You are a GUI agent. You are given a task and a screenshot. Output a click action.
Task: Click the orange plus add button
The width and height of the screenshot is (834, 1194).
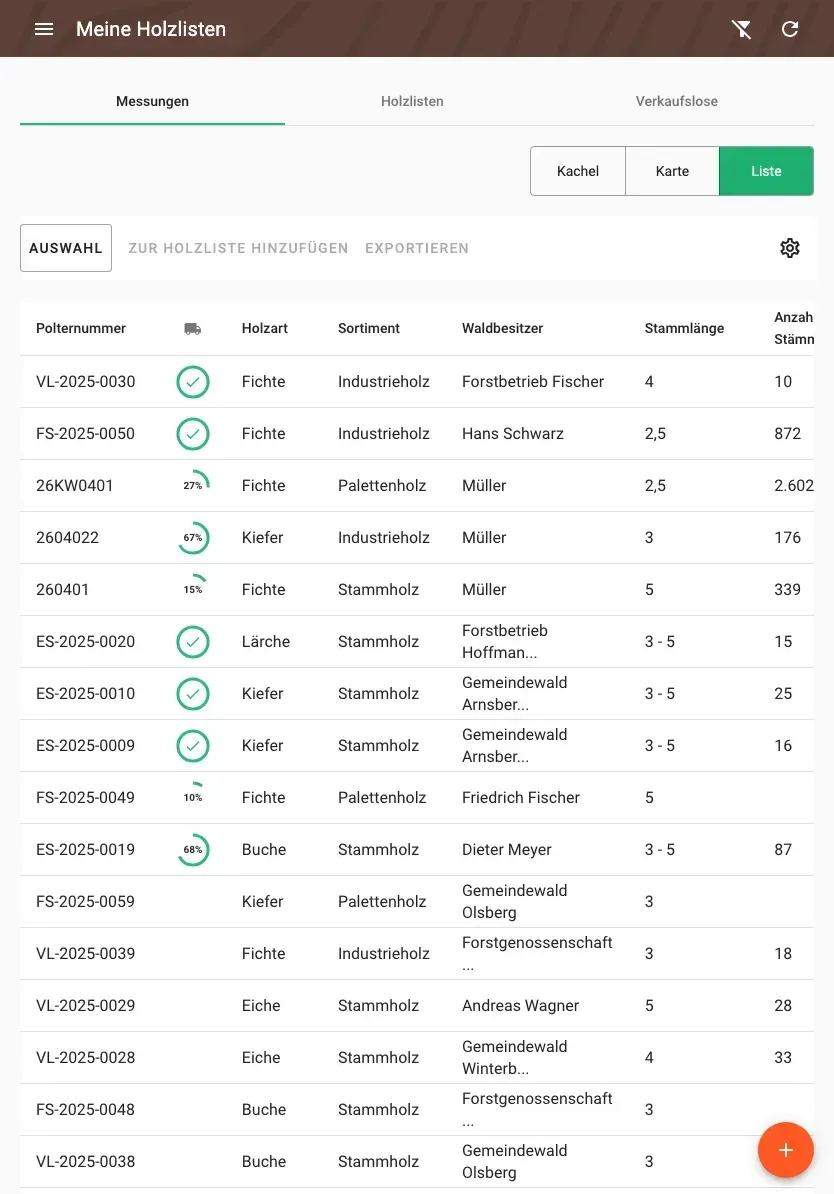(785, 1150)
